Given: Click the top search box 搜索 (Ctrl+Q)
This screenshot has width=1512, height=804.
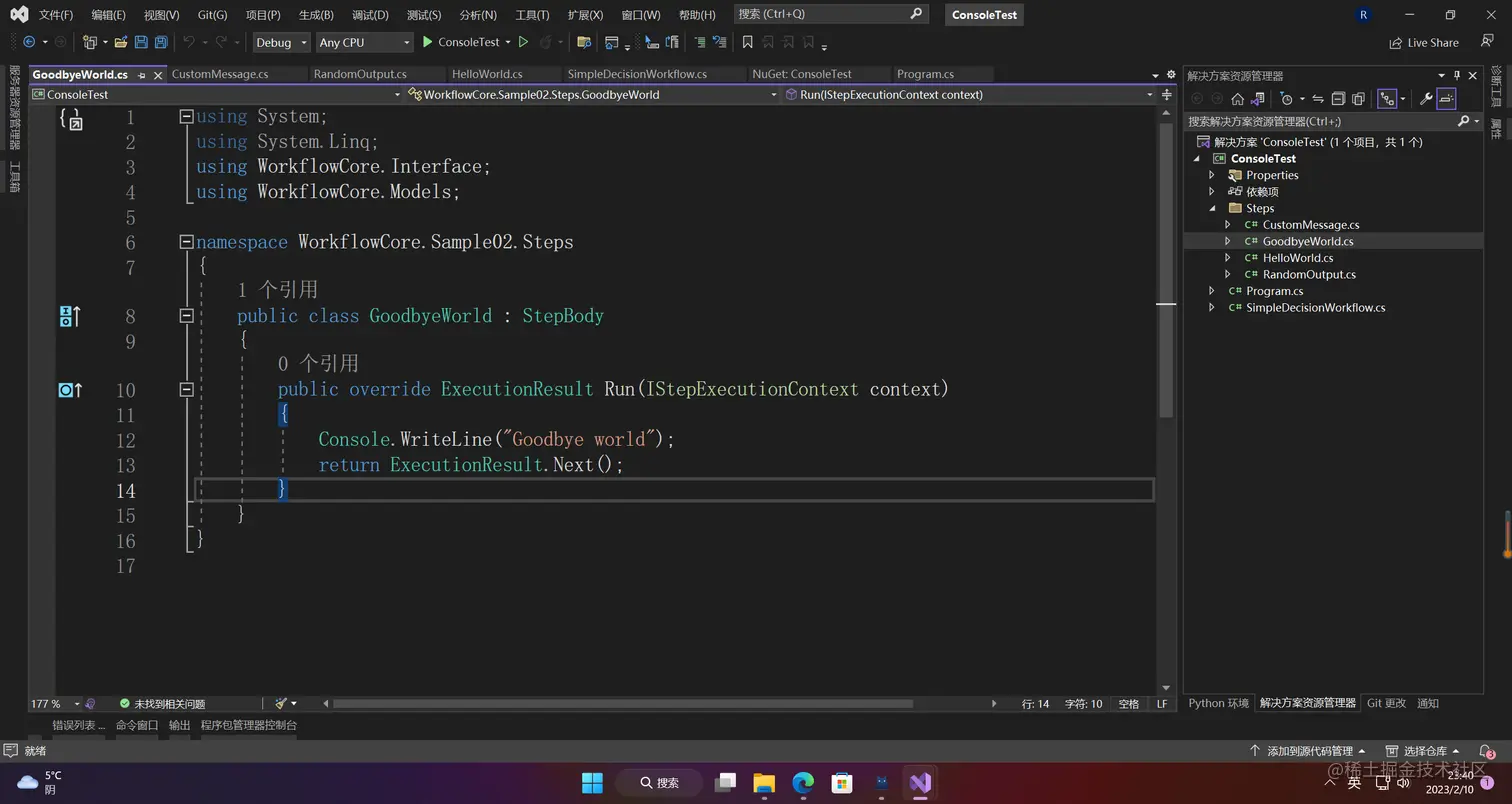Looking at the screenshot, I should point(830,14).
